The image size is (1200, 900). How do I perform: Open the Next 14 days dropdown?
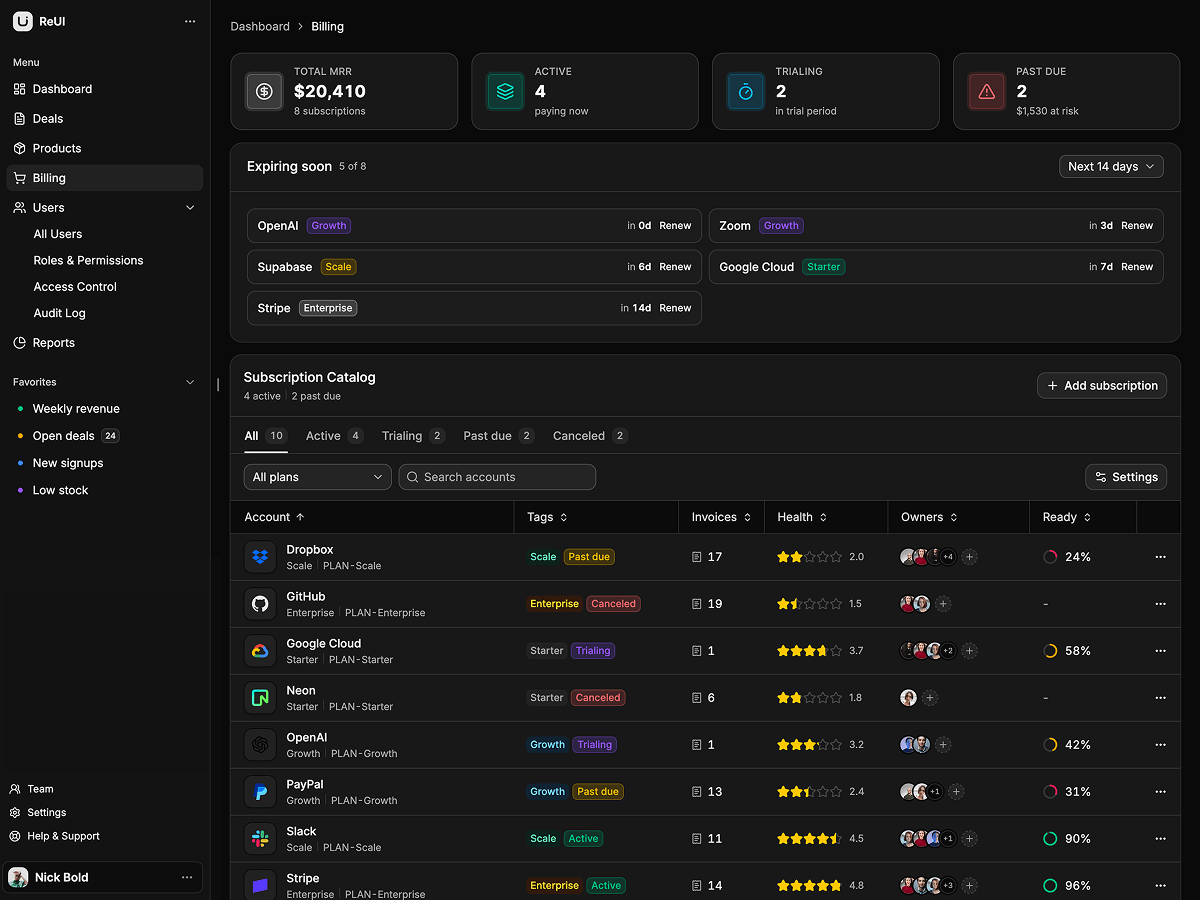tap(1111, 167)
